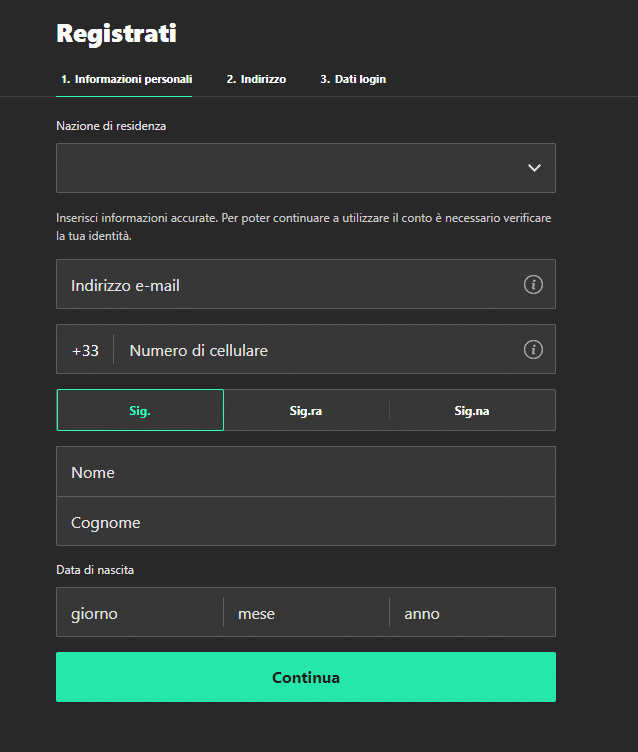
Task: Click into the Cognome field
Action: click(x=306, y=521)
